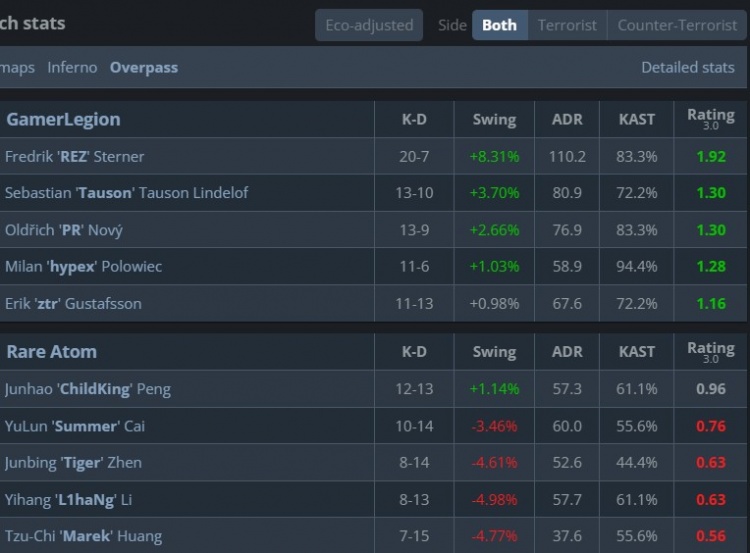750x553 pixels.
Task: Open Oldřich 'PR' Nový's player profile
Action: click(64, 229)
